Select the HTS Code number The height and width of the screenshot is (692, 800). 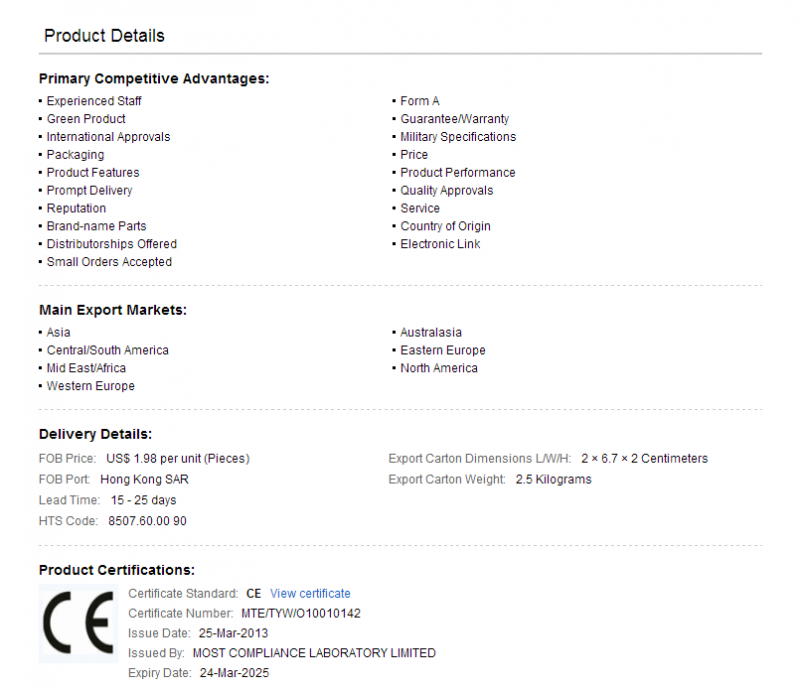tap(147, 521)
